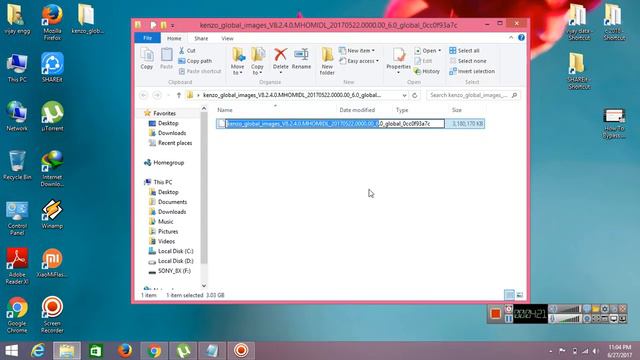Screen dimensions: 640x360
Task: Click Select none in the ribbon
Action: click(x=468, y=61)
